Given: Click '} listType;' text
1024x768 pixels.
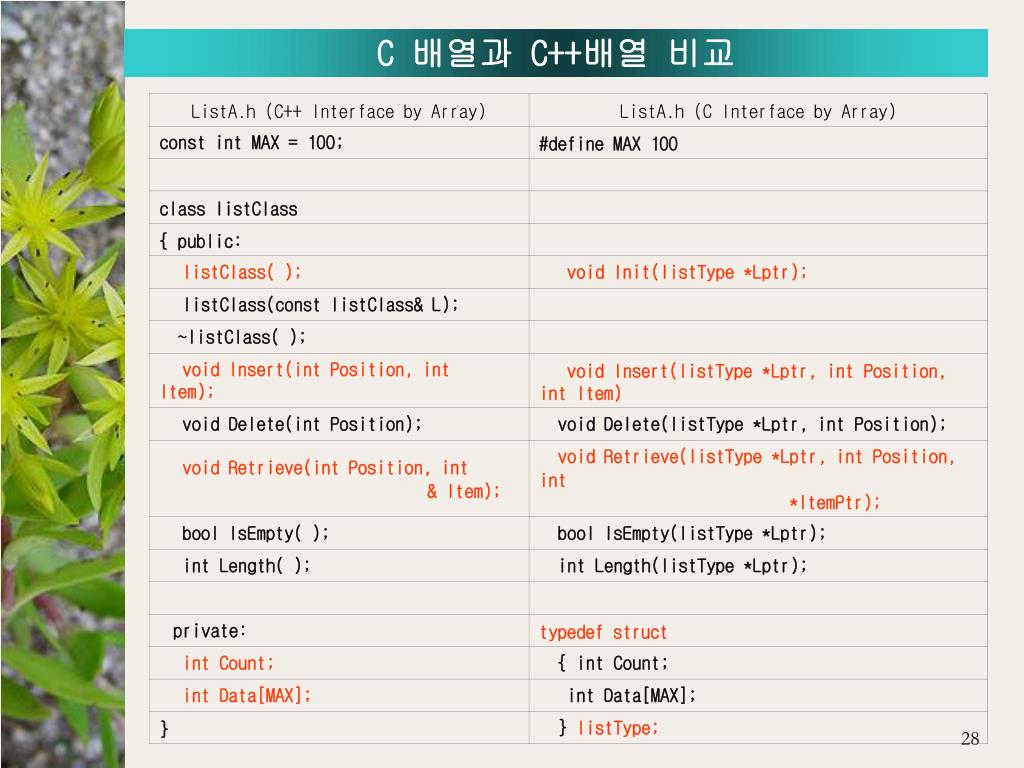Looking at the screenshot, I should click(608, 728).
